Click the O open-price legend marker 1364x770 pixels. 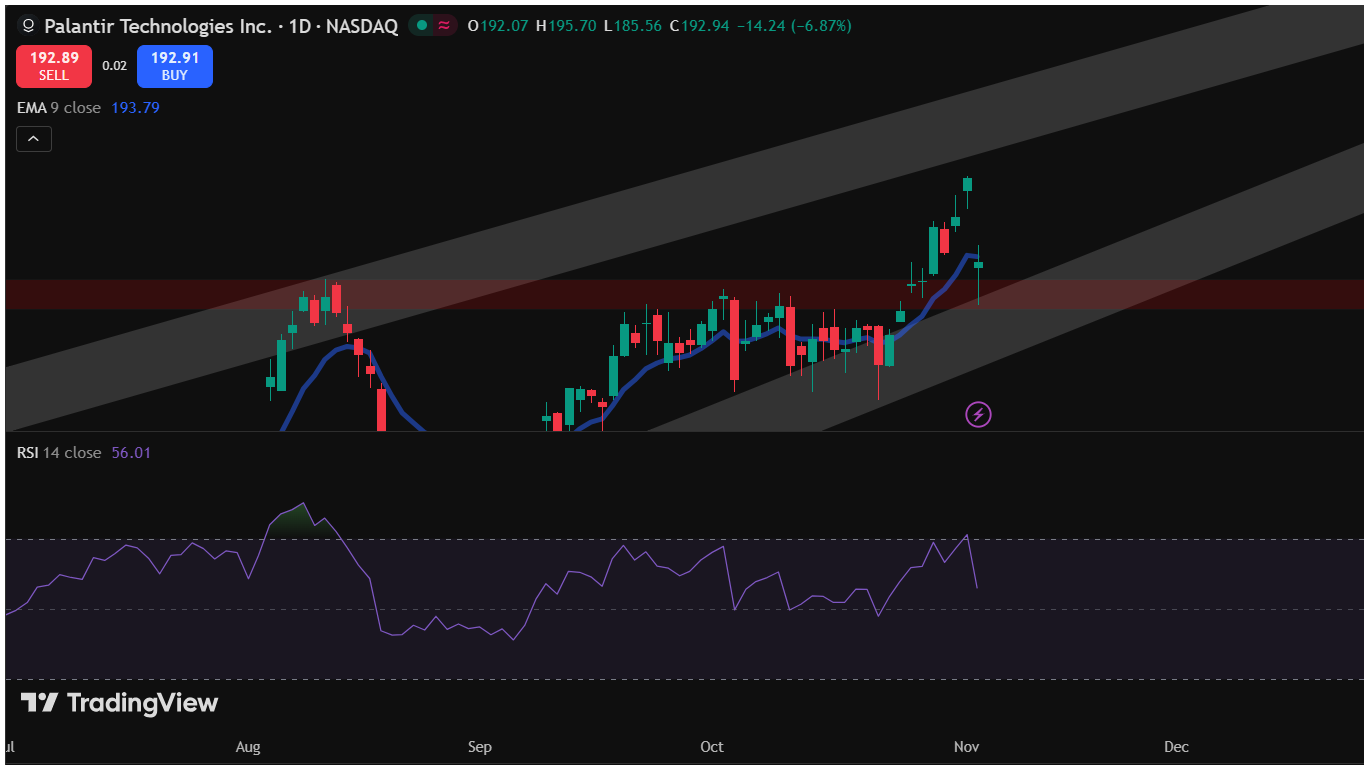tap(473, 26)
